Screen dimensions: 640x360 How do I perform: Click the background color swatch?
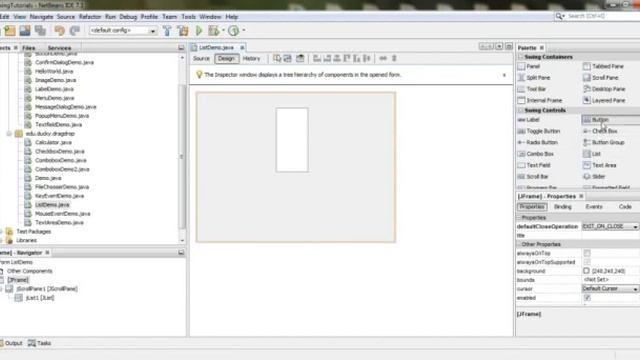point(587,271)
